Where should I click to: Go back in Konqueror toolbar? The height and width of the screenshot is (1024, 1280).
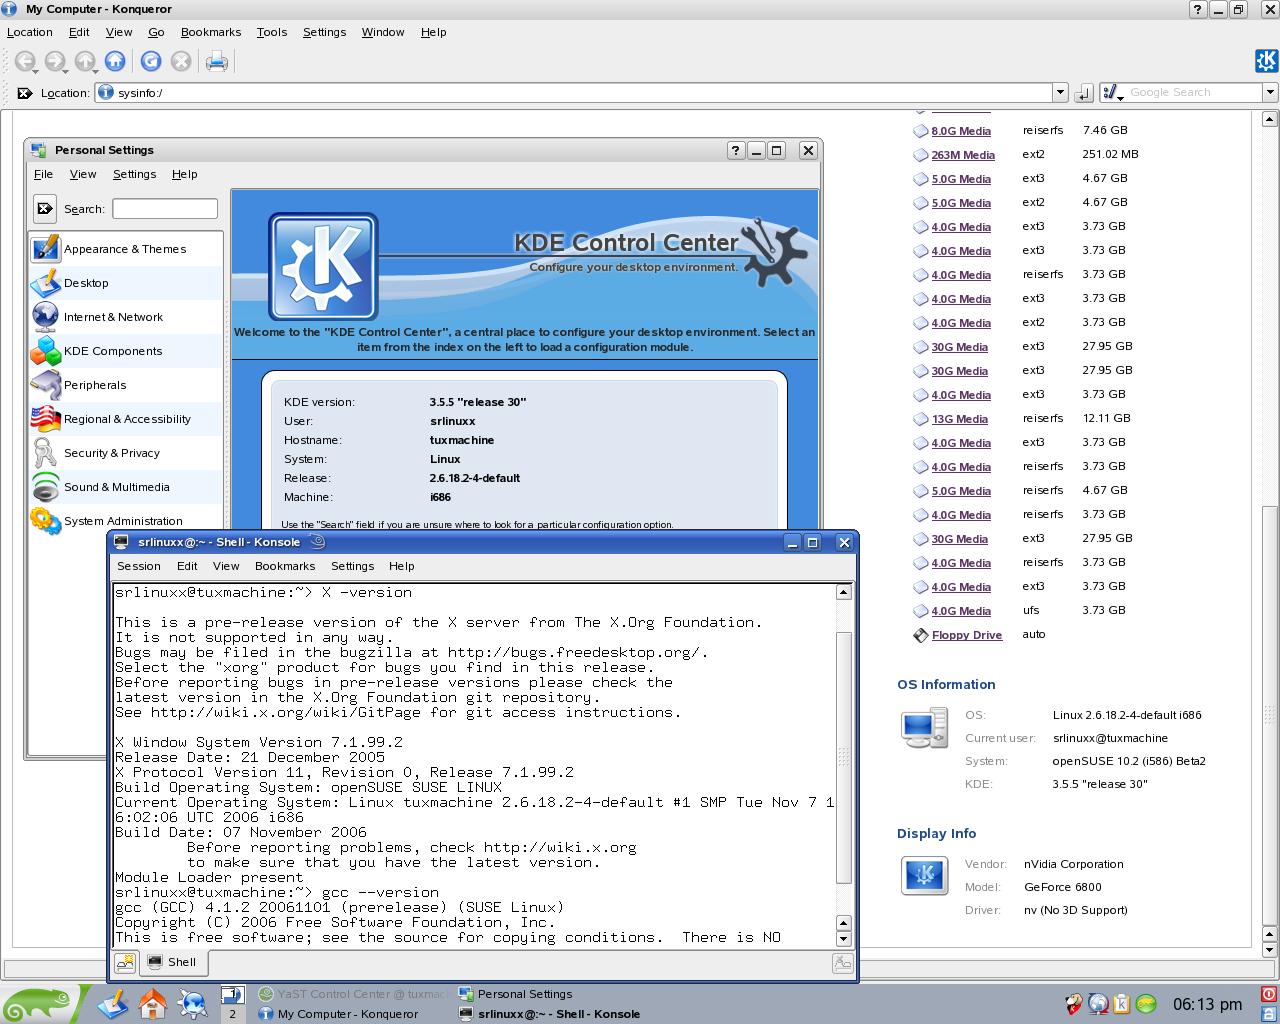point(24,62)
